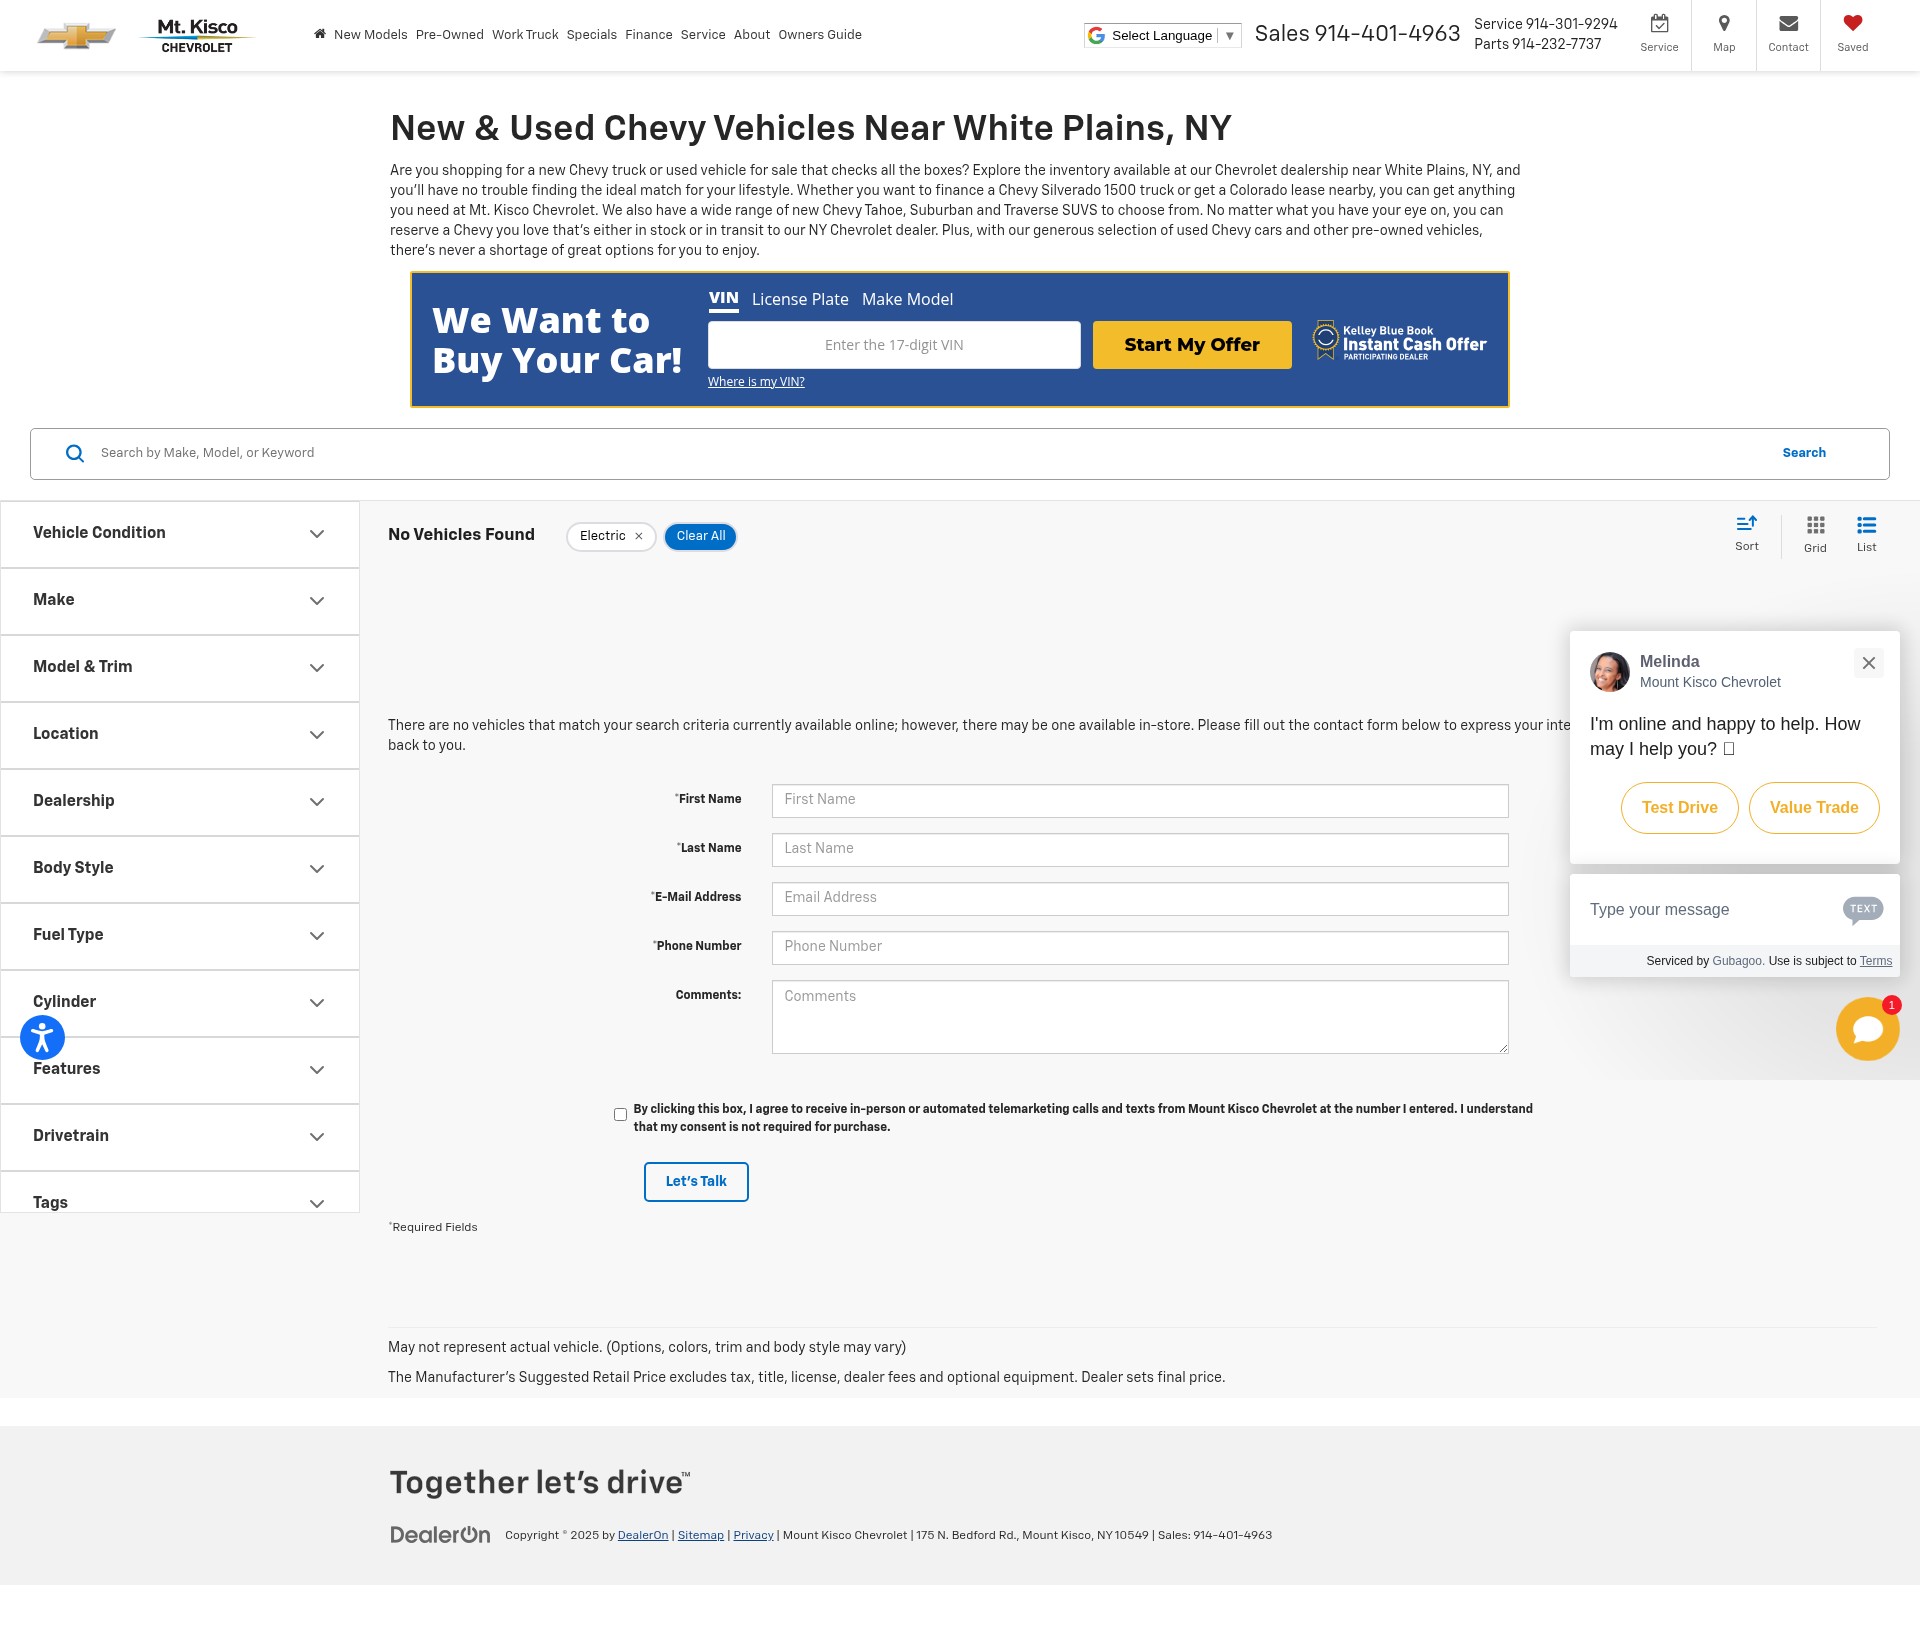Expand the Fuel Type filter

[180, 936]
